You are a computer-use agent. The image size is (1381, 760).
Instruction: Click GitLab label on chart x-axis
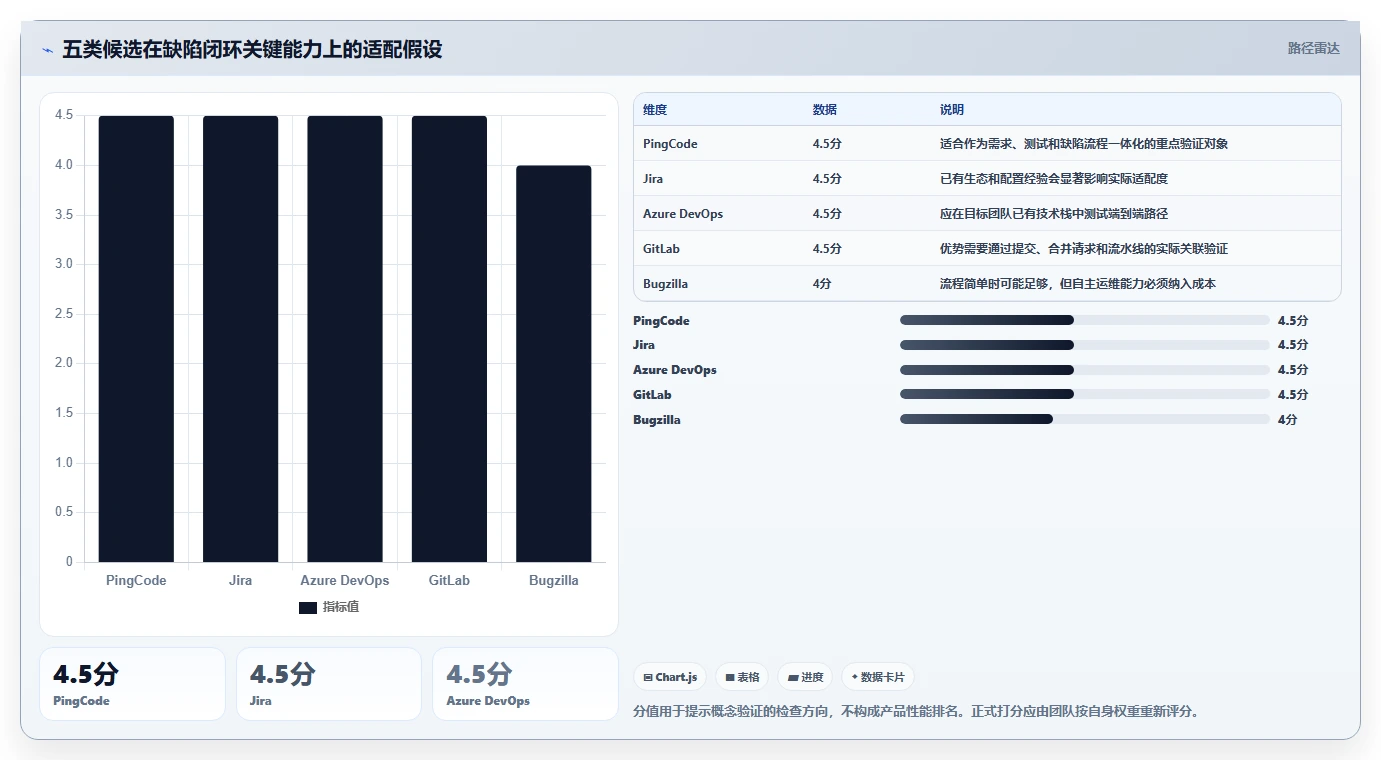coord(449,580)
